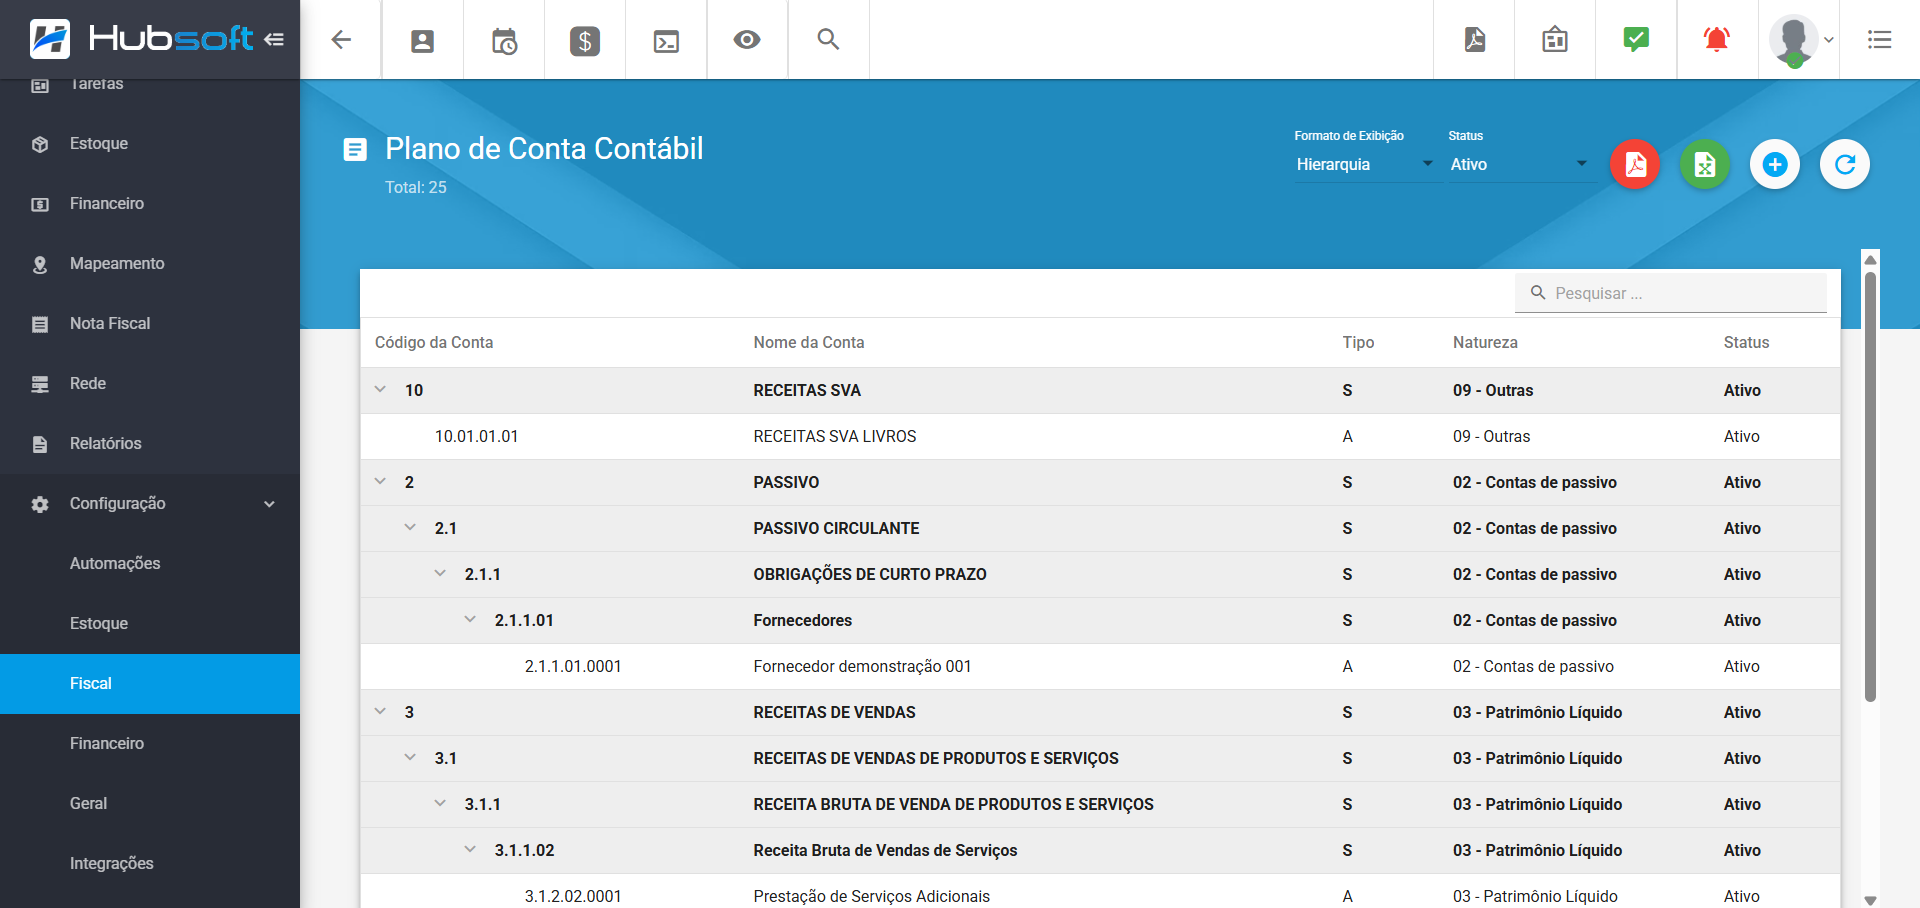The image size is (1920, 908).
Task: Open the calendar clock toolbar icon
Action: coord(504,40)
